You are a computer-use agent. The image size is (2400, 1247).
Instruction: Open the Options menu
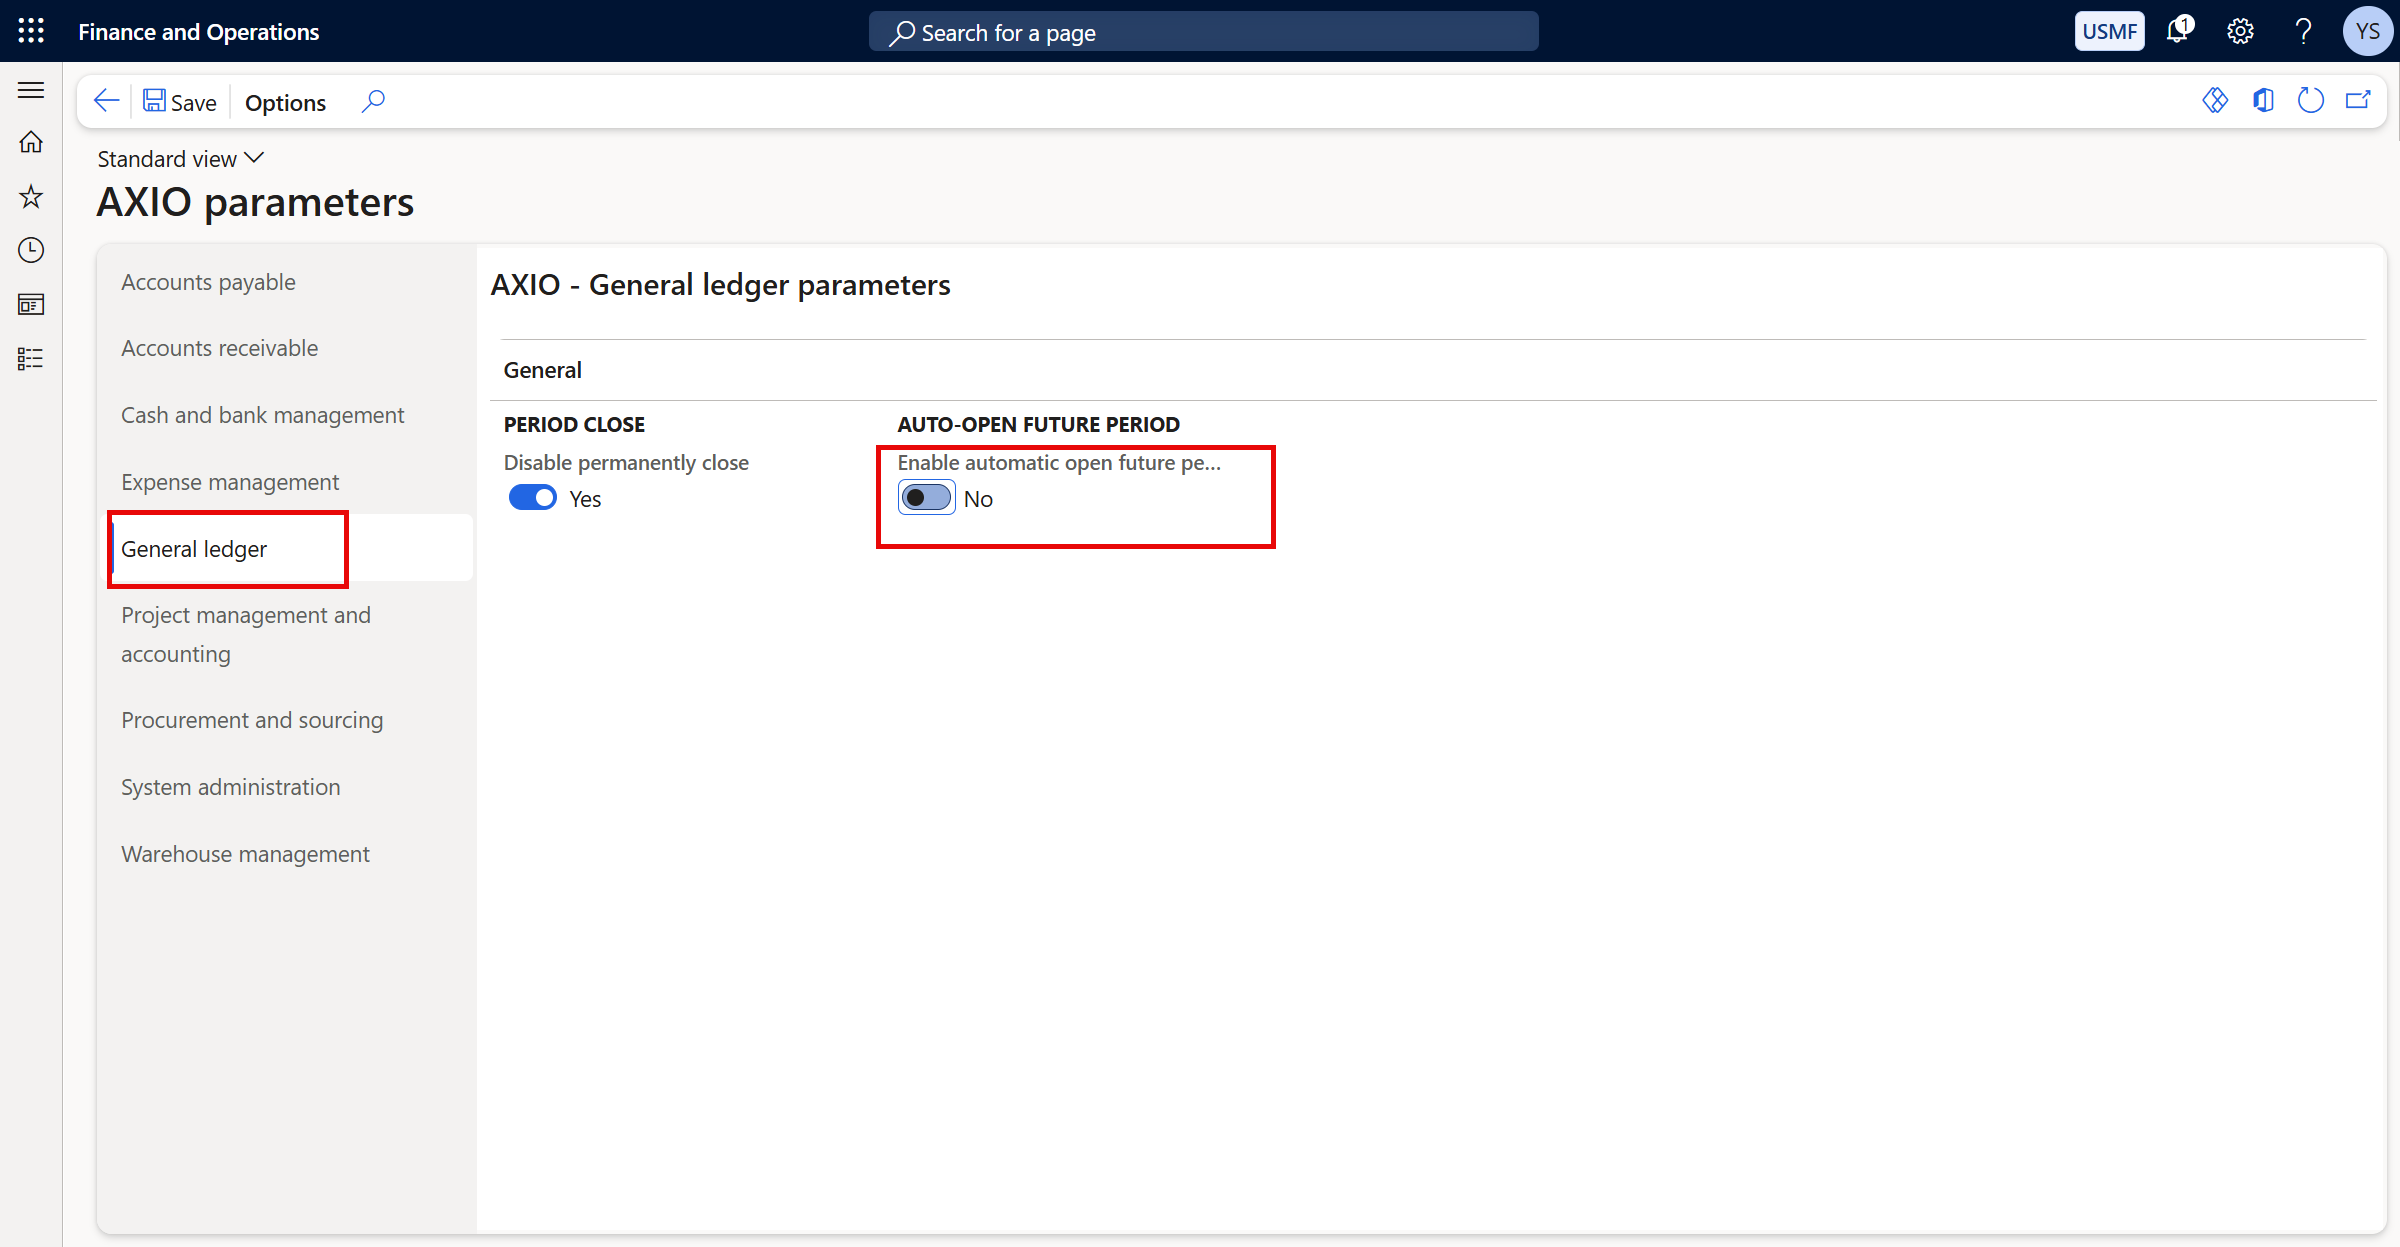[285, 102]
